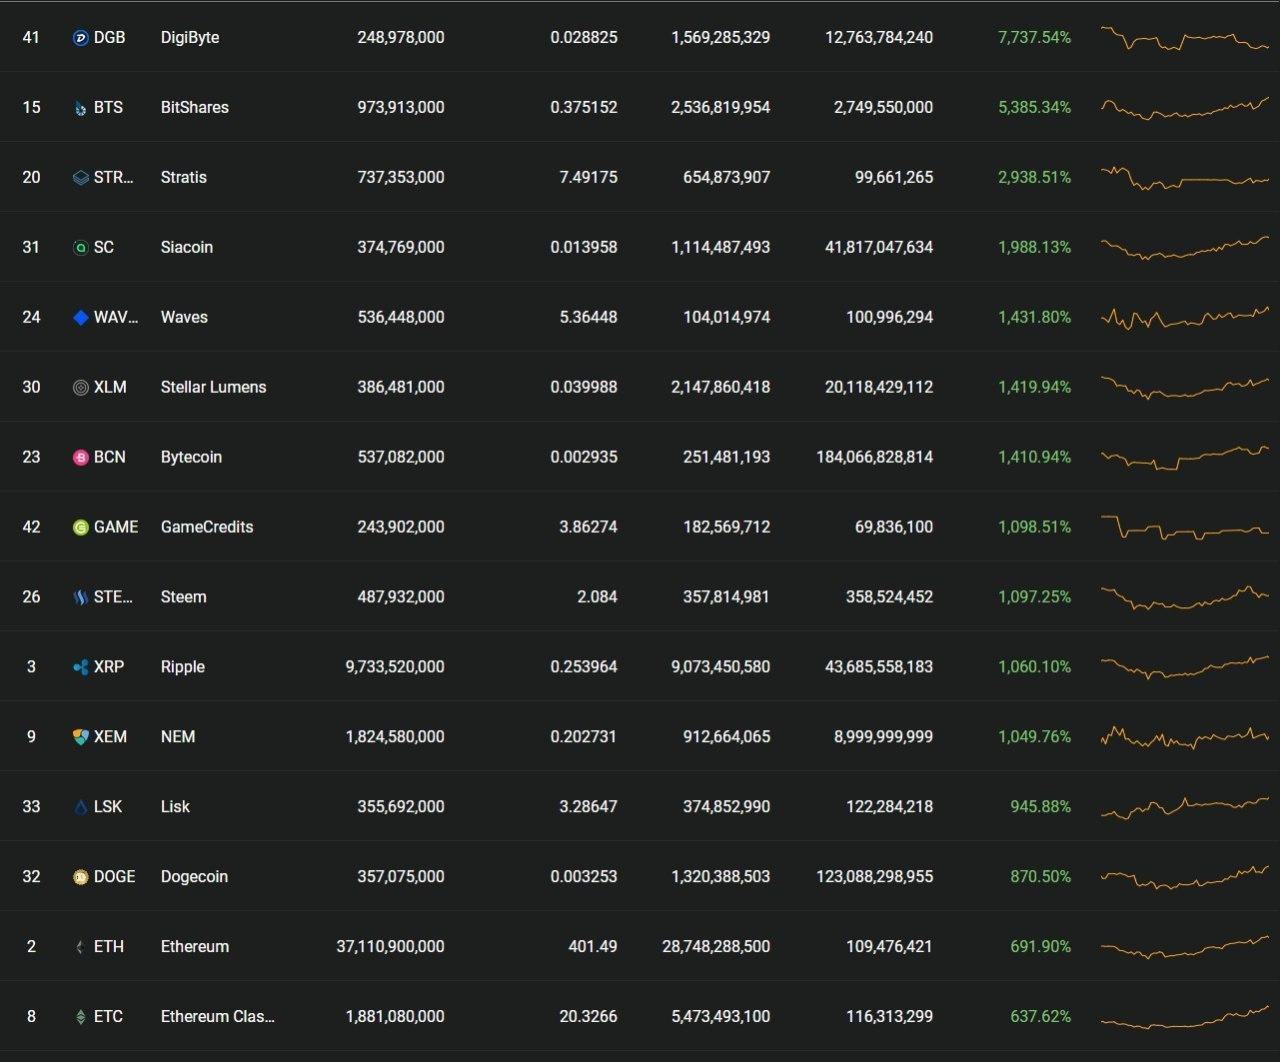
Task: Click the Lisk coin icon
Action: 81,807
